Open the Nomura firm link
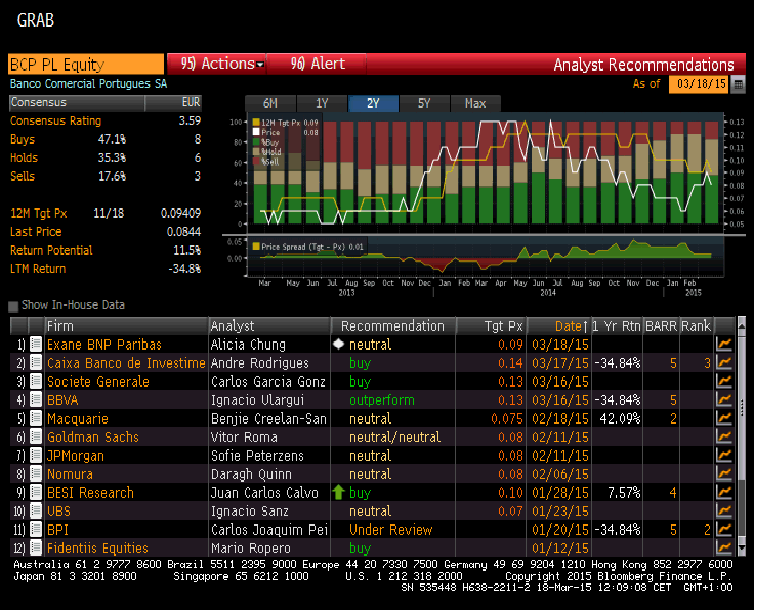This screenshot has height=614, width=768. click(70, 474)
